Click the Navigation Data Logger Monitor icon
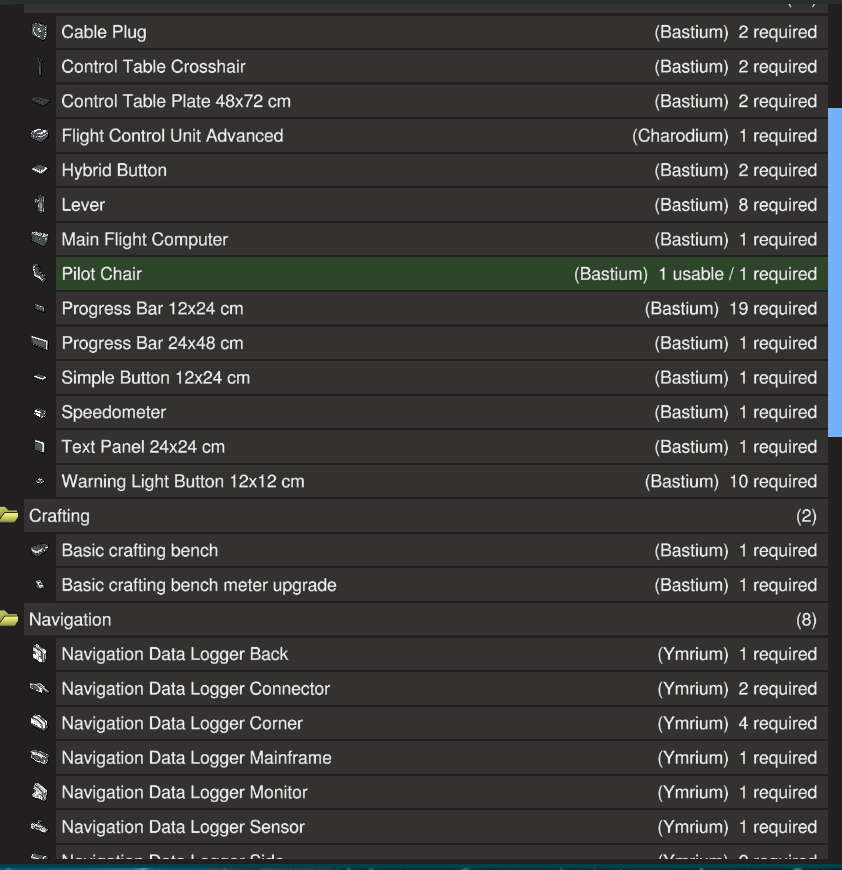Screen dimensions: 842x870 coord(39,793)
